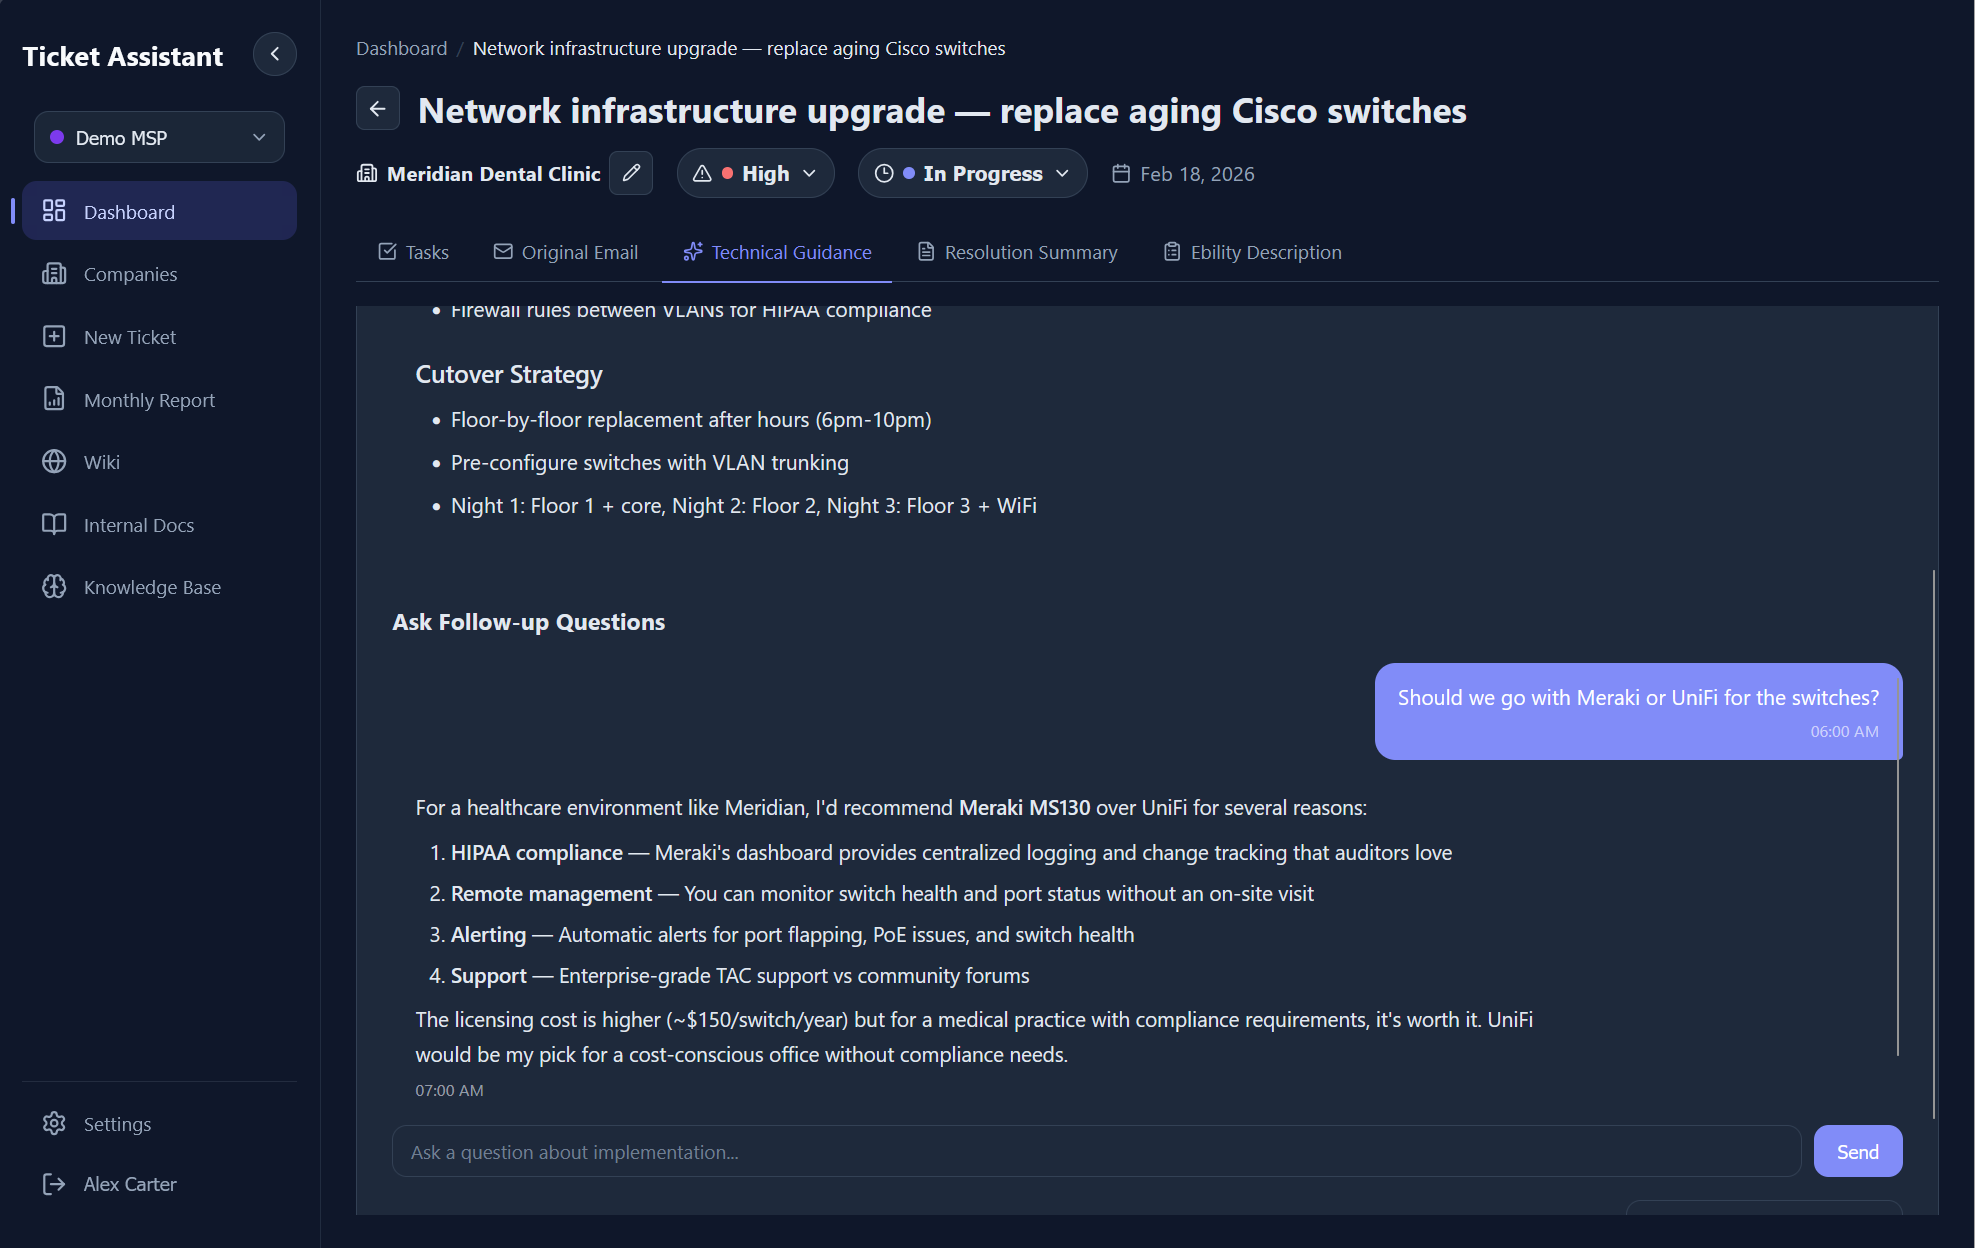
Task: Change the In Progress status dropdown
Action: tap(972, 173)
